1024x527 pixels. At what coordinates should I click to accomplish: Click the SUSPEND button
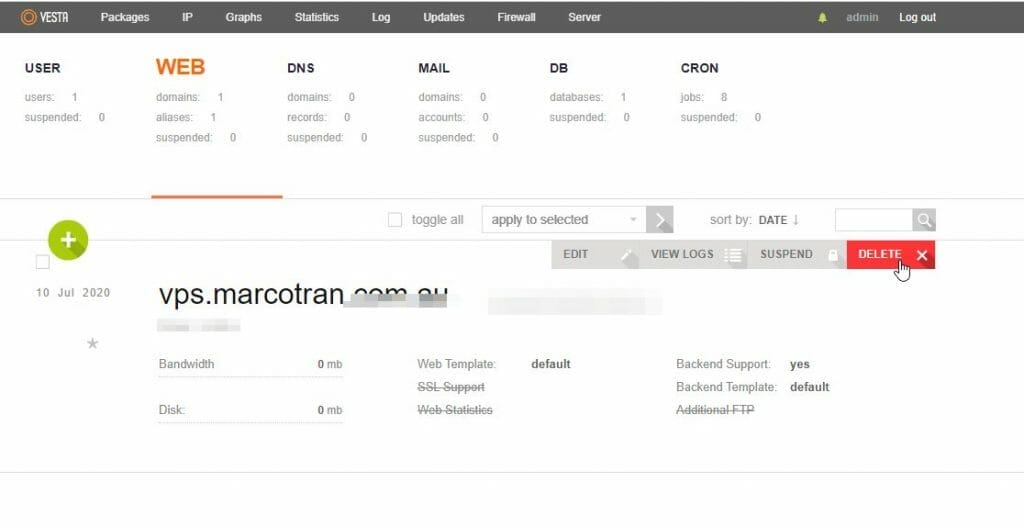point(797,255)
